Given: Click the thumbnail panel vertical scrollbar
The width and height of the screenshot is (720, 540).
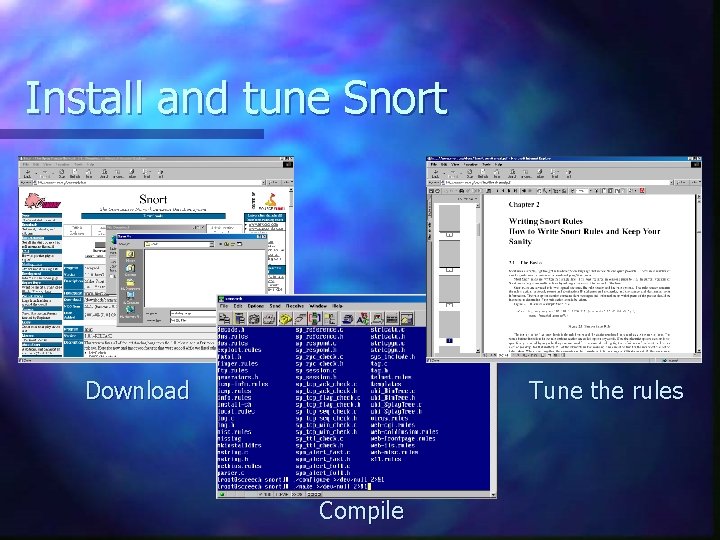Looking at the screenshot, I should (x=478, y=278).
